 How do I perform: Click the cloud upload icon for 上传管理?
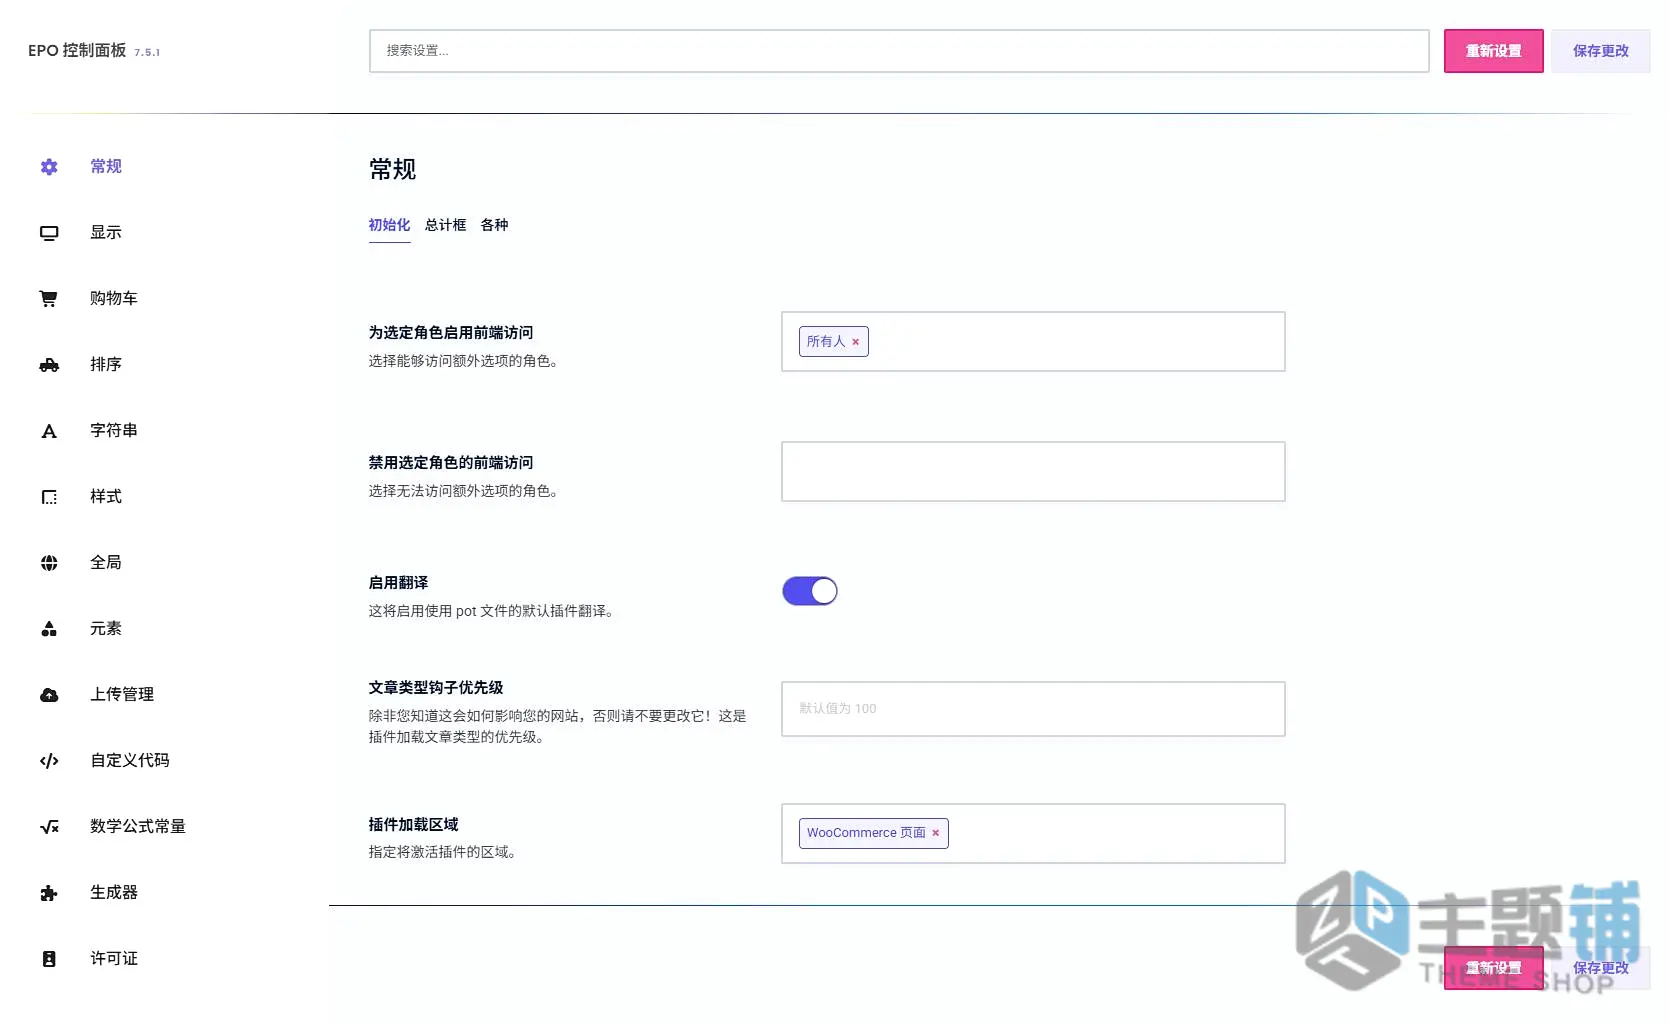pos(49,695)
